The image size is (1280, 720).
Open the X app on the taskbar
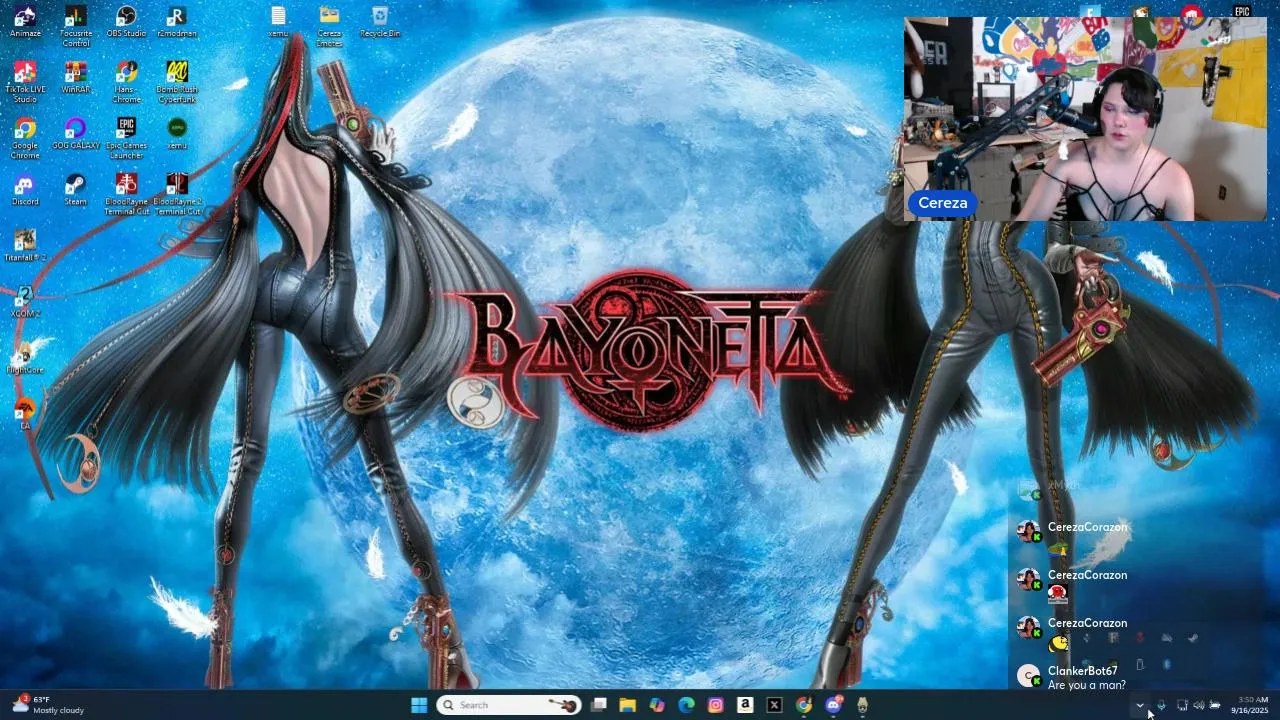coord(774,705)
